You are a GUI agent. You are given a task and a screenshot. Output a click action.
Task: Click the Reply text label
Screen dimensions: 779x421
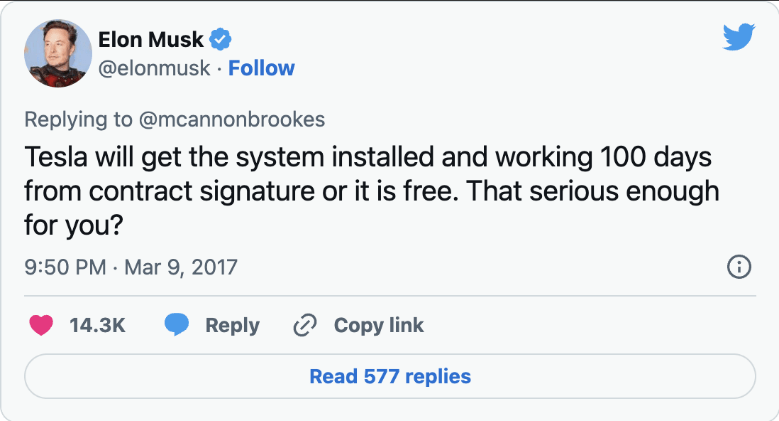(x=233, y=326)
